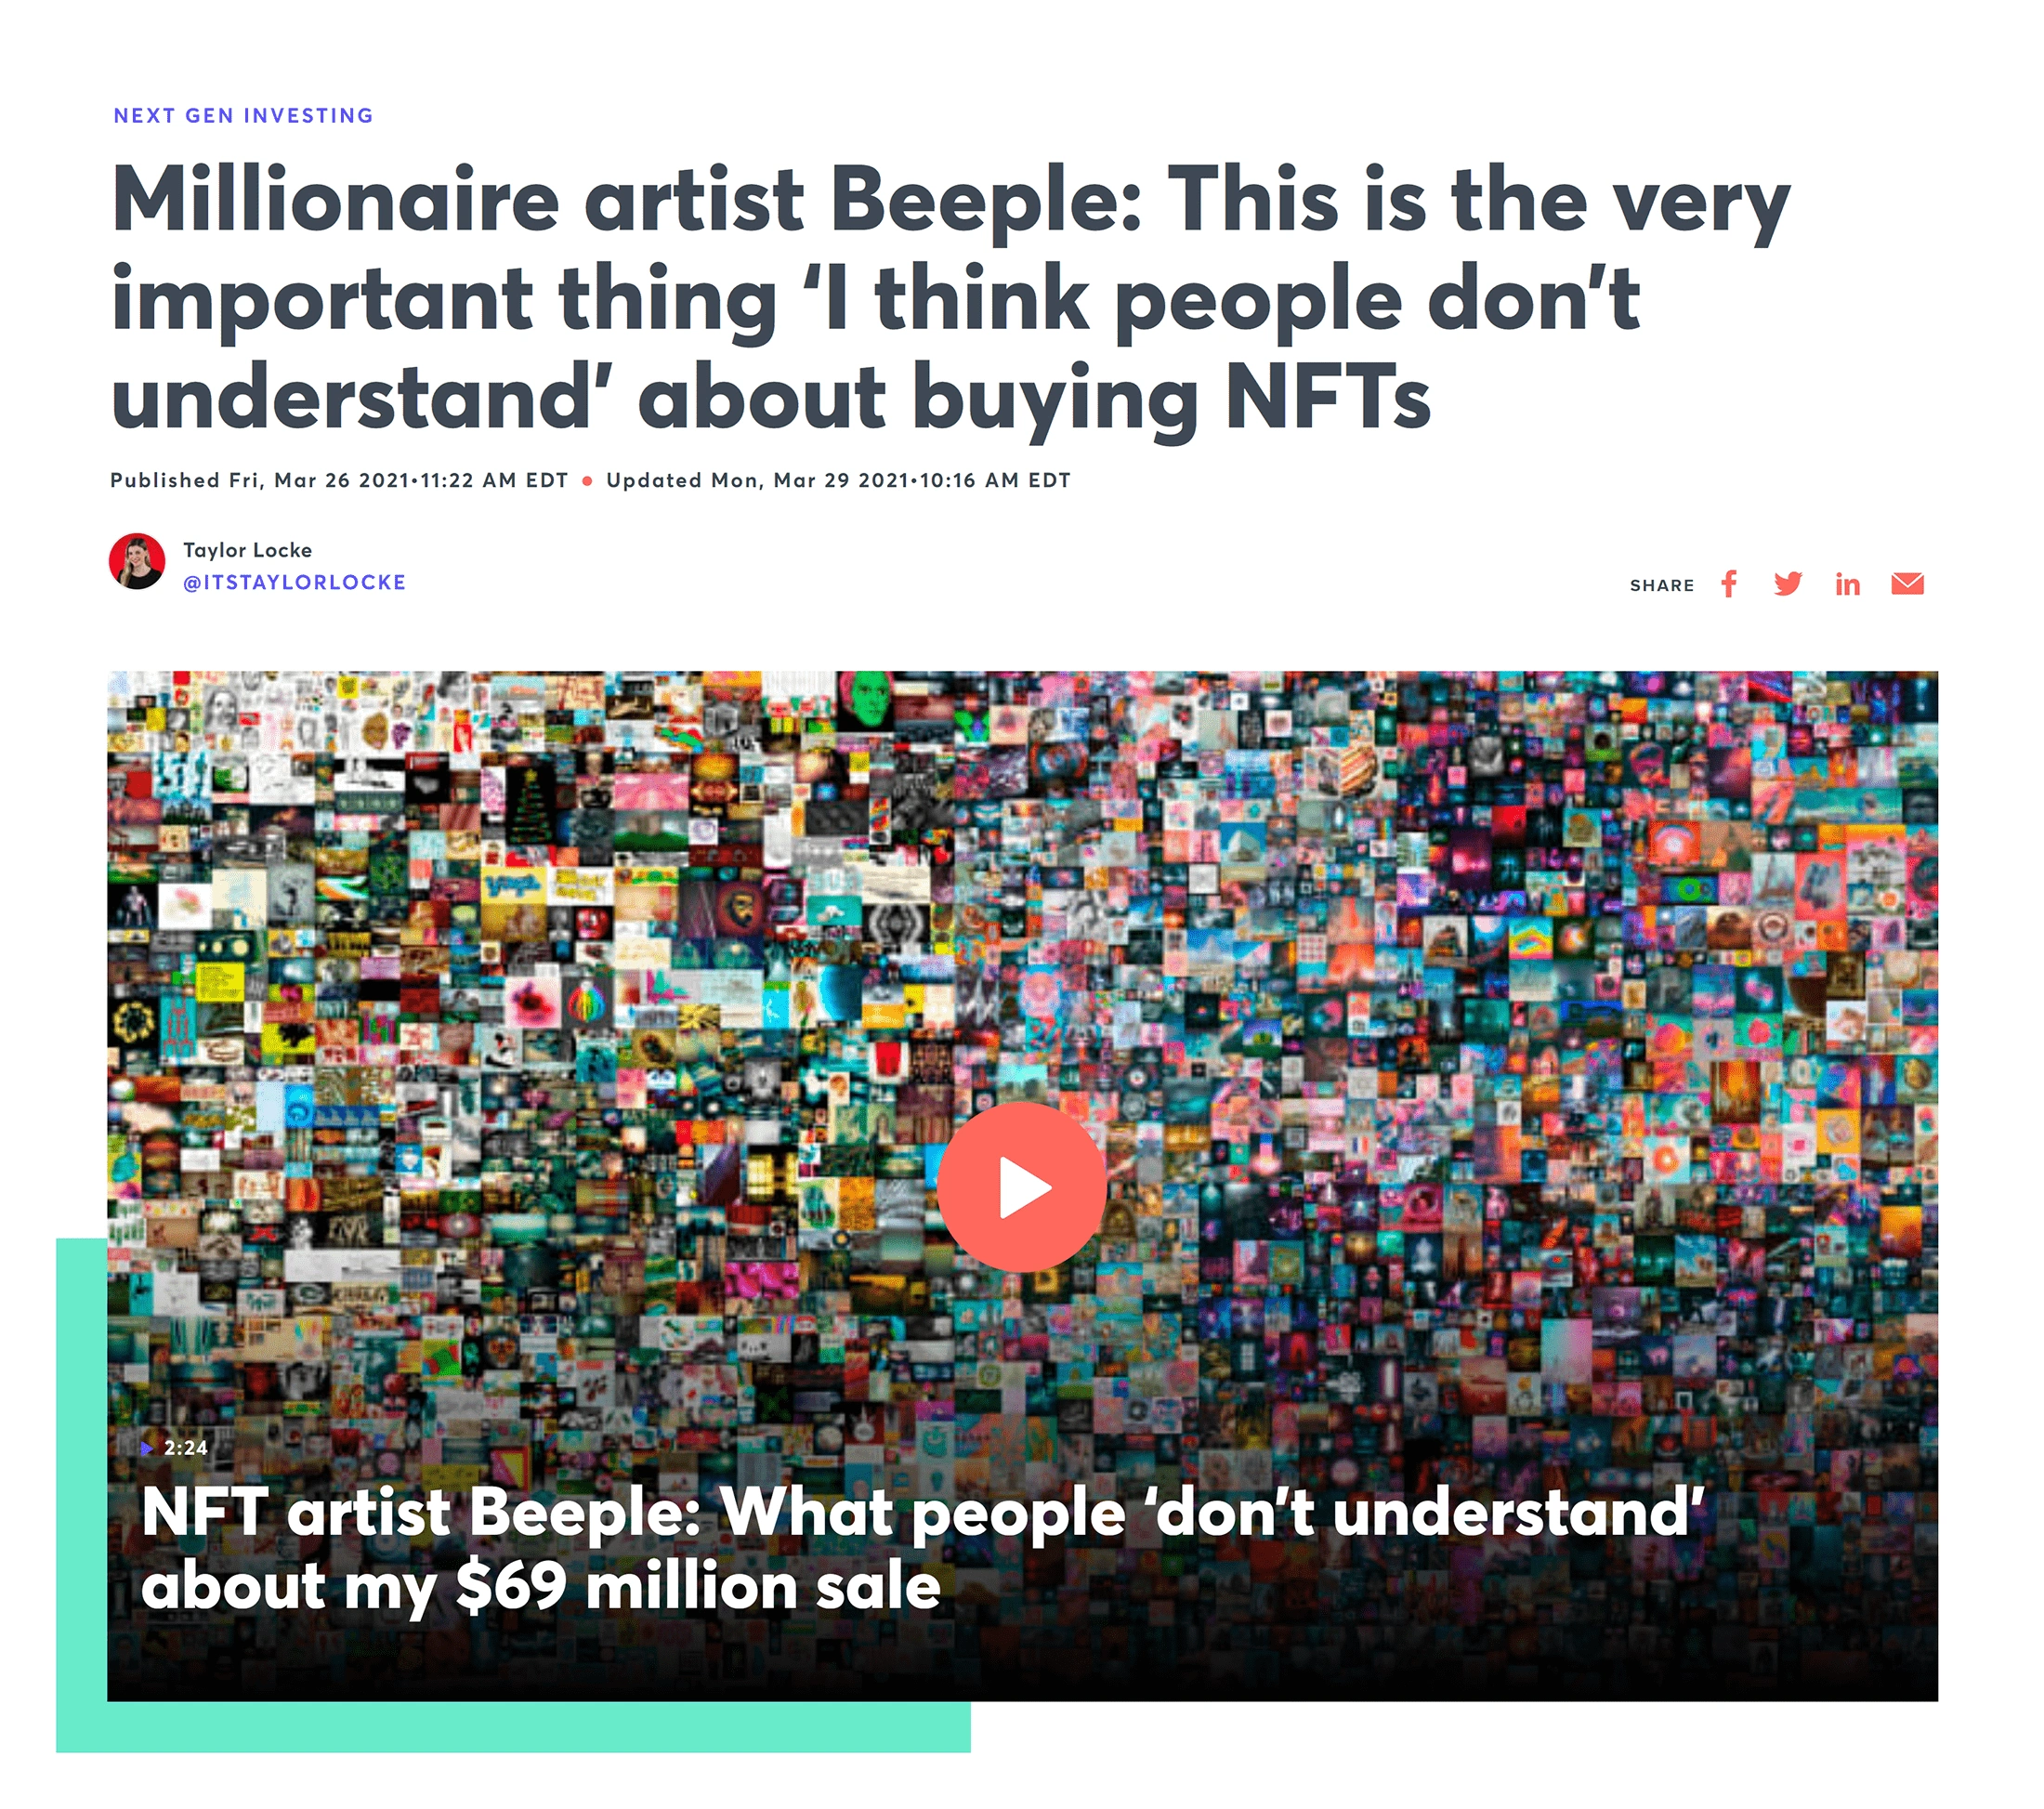
Task: Click the Christmas tree image in collage
Action: pyautogui.click(x=528, y=806)
